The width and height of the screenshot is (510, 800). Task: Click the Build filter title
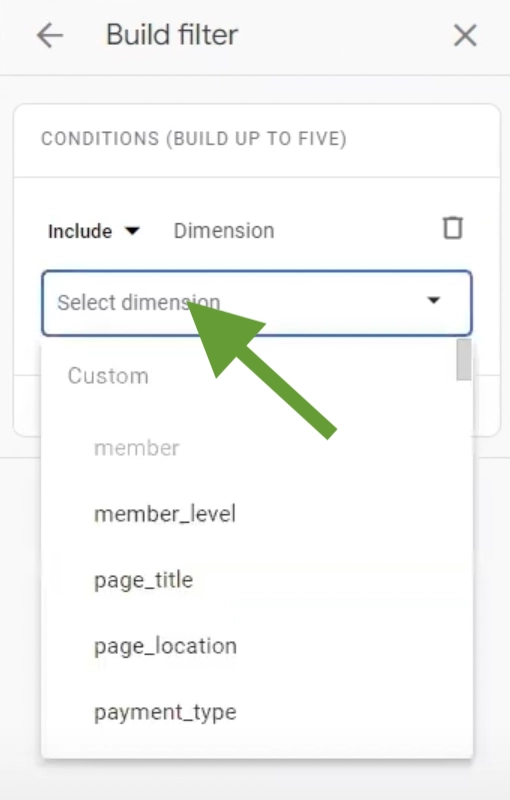172,35
